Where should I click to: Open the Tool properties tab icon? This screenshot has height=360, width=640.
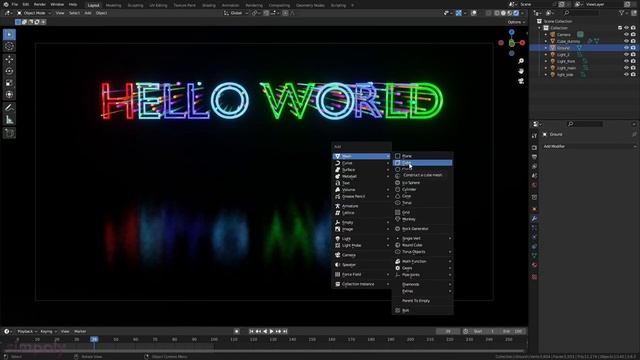tap(534, 136)
